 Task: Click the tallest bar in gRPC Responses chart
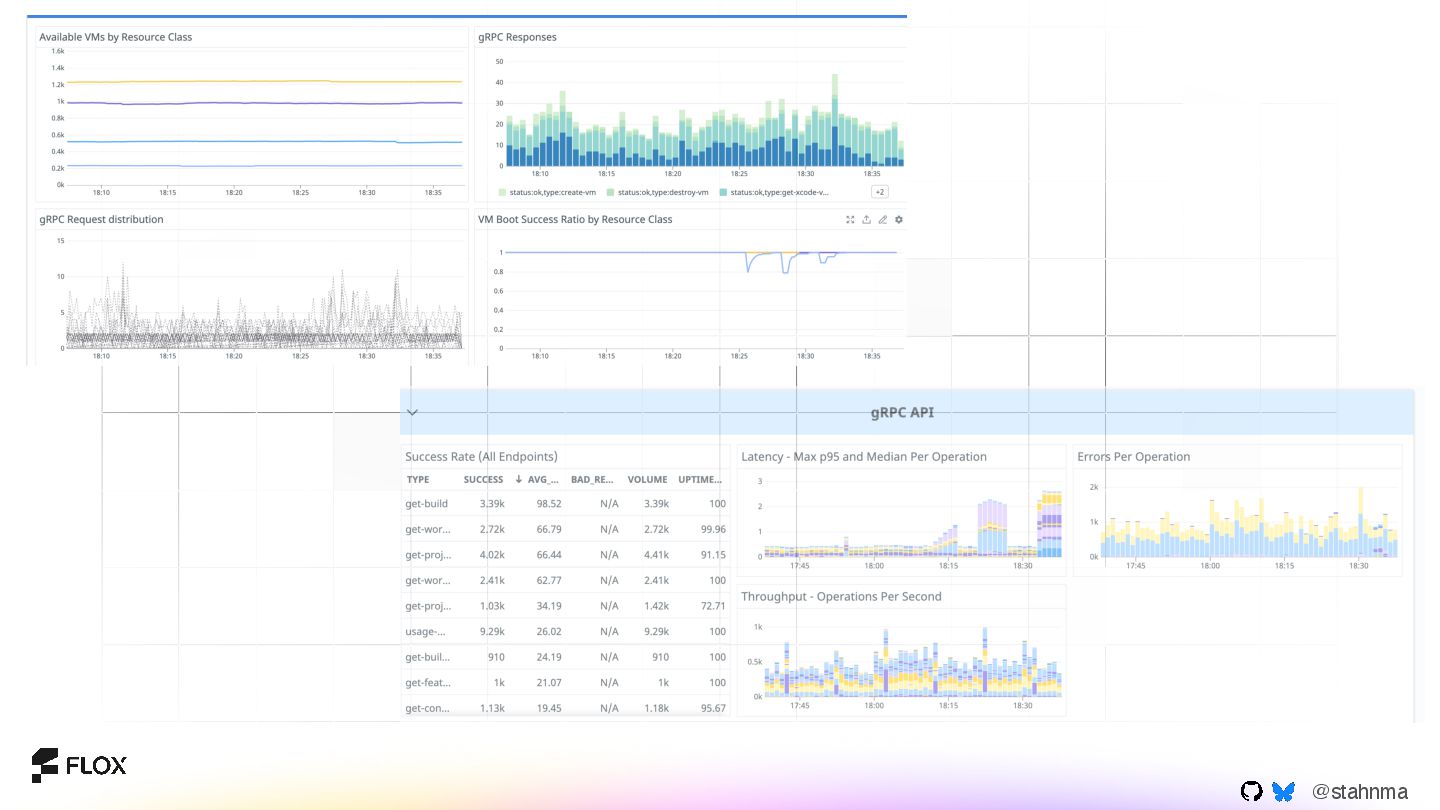(834, 120)
